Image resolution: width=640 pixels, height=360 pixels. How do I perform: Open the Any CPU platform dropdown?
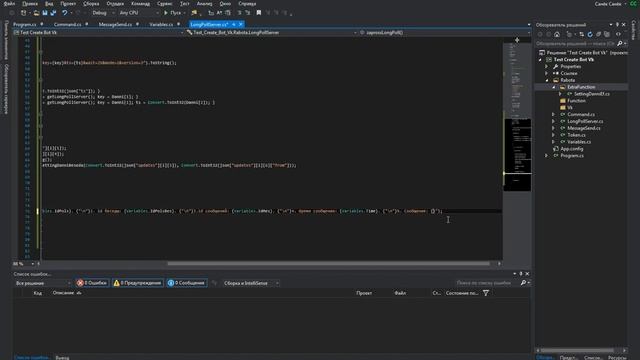139,13
